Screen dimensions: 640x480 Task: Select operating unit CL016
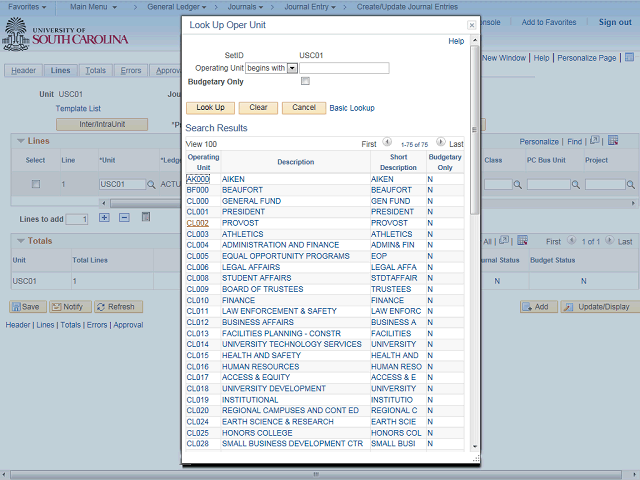[x=198, y=367]
